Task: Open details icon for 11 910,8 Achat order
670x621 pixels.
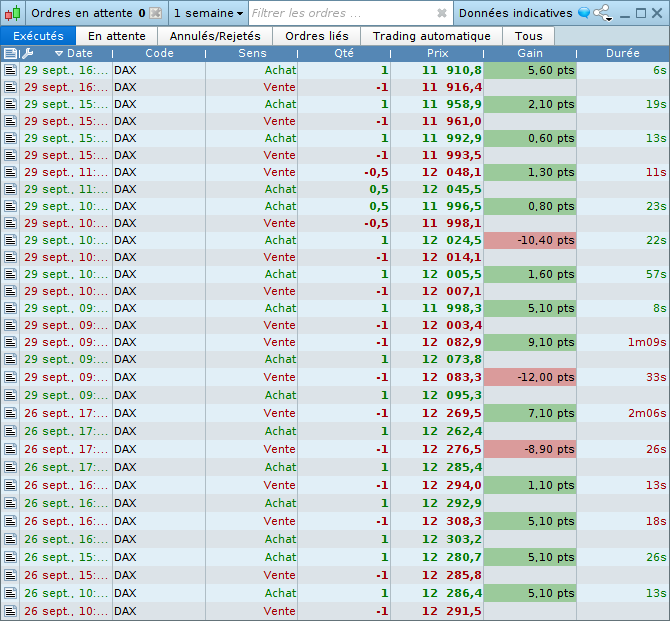Action: pos(10,70)
